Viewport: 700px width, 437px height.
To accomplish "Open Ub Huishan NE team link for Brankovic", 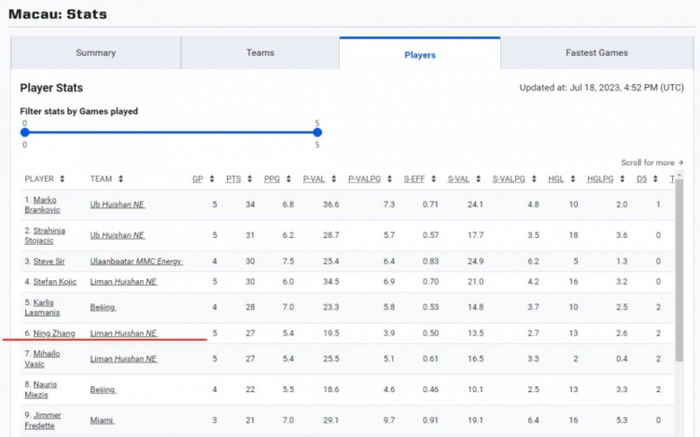I will click(x=117, y=204).
